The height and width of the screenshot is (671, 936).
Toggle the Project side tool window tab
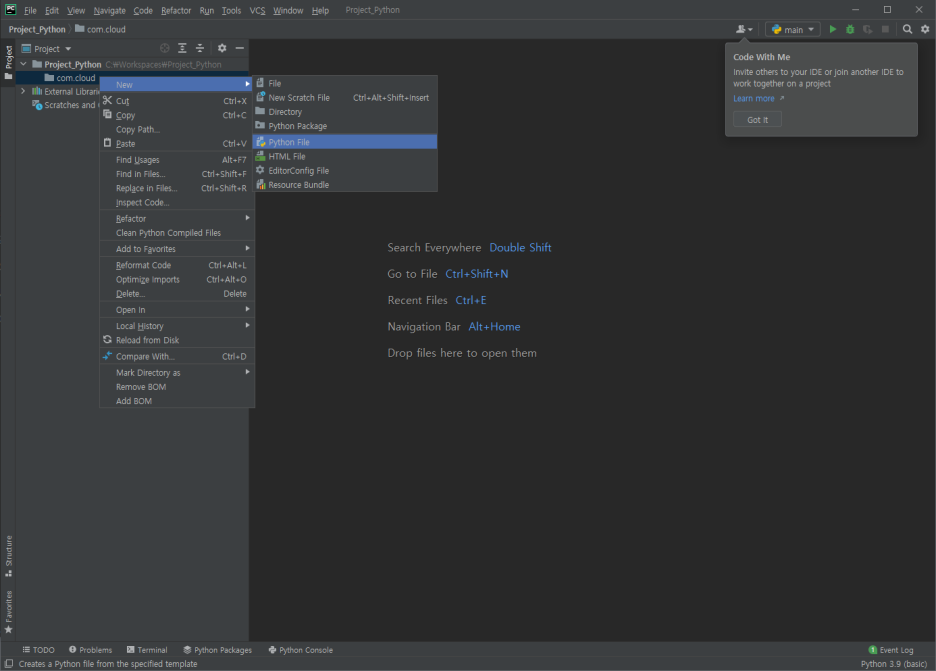click(8, 62)
